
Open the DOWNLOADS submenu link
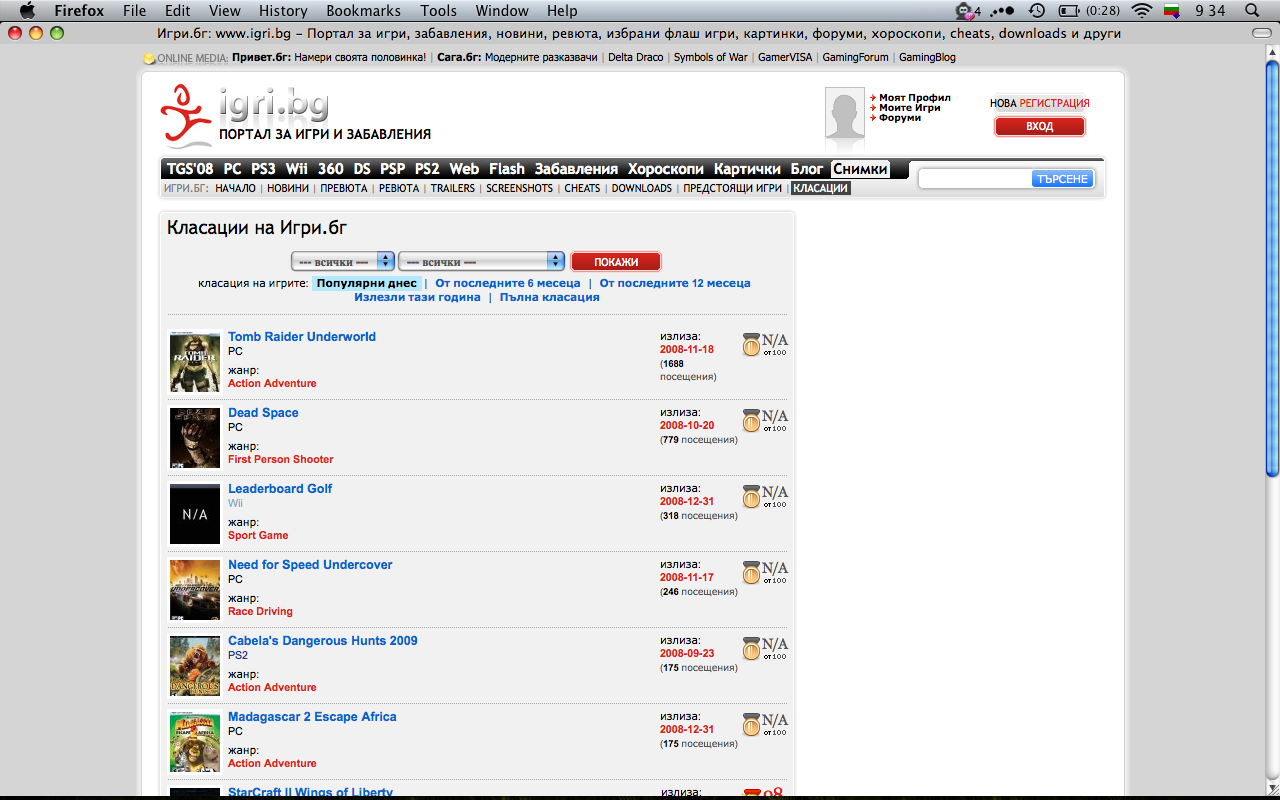[x=642, y=188]
